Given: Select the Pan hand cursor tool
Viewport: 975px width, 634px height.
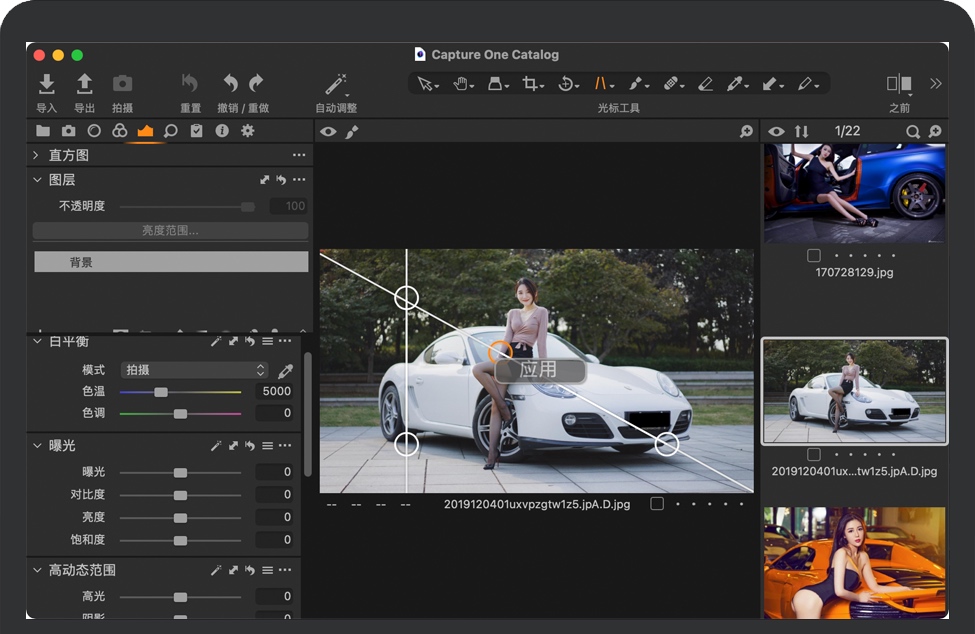Looking at the screenshot, I should 462,84.
